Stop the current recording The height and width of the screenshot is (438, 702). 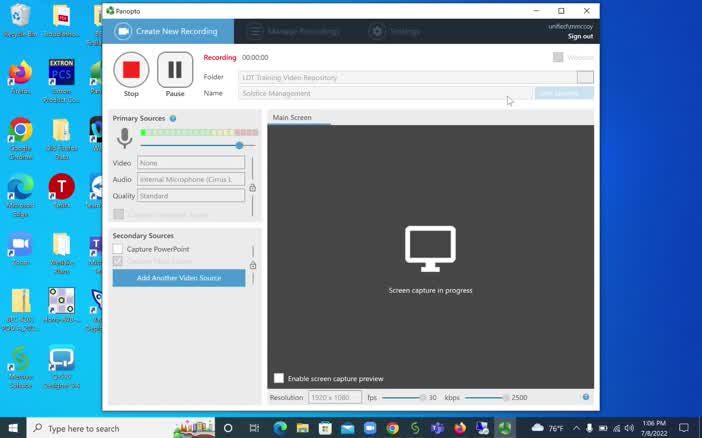[131, 70]
